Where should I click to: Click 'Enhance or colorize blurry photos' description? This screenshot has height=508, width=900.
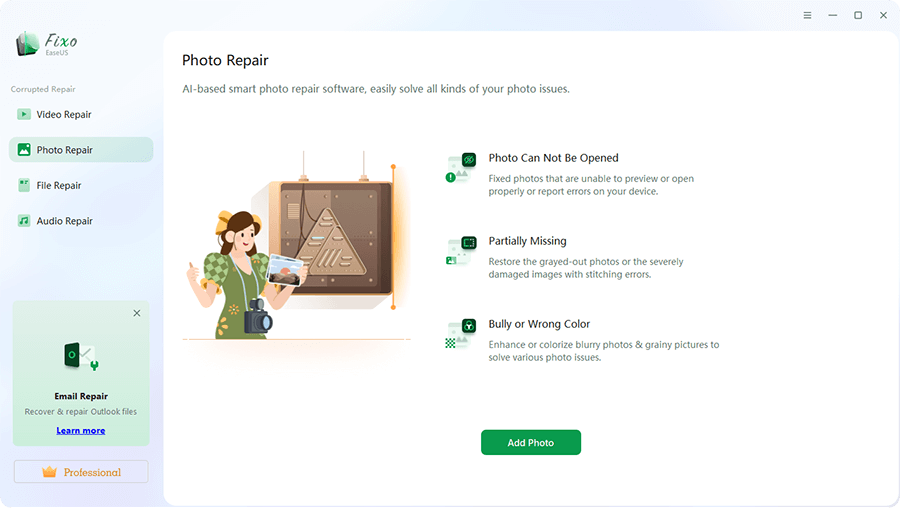[x=604, y=351]
